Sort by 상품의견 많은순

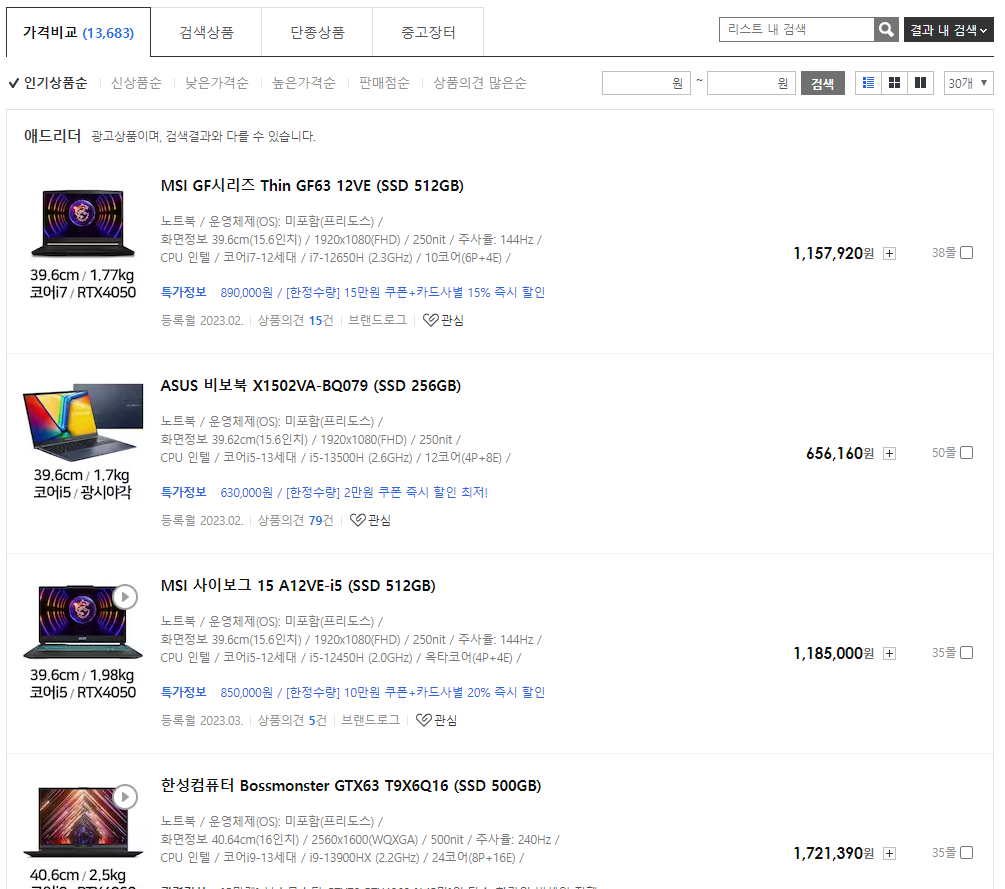tap(479, 83)
